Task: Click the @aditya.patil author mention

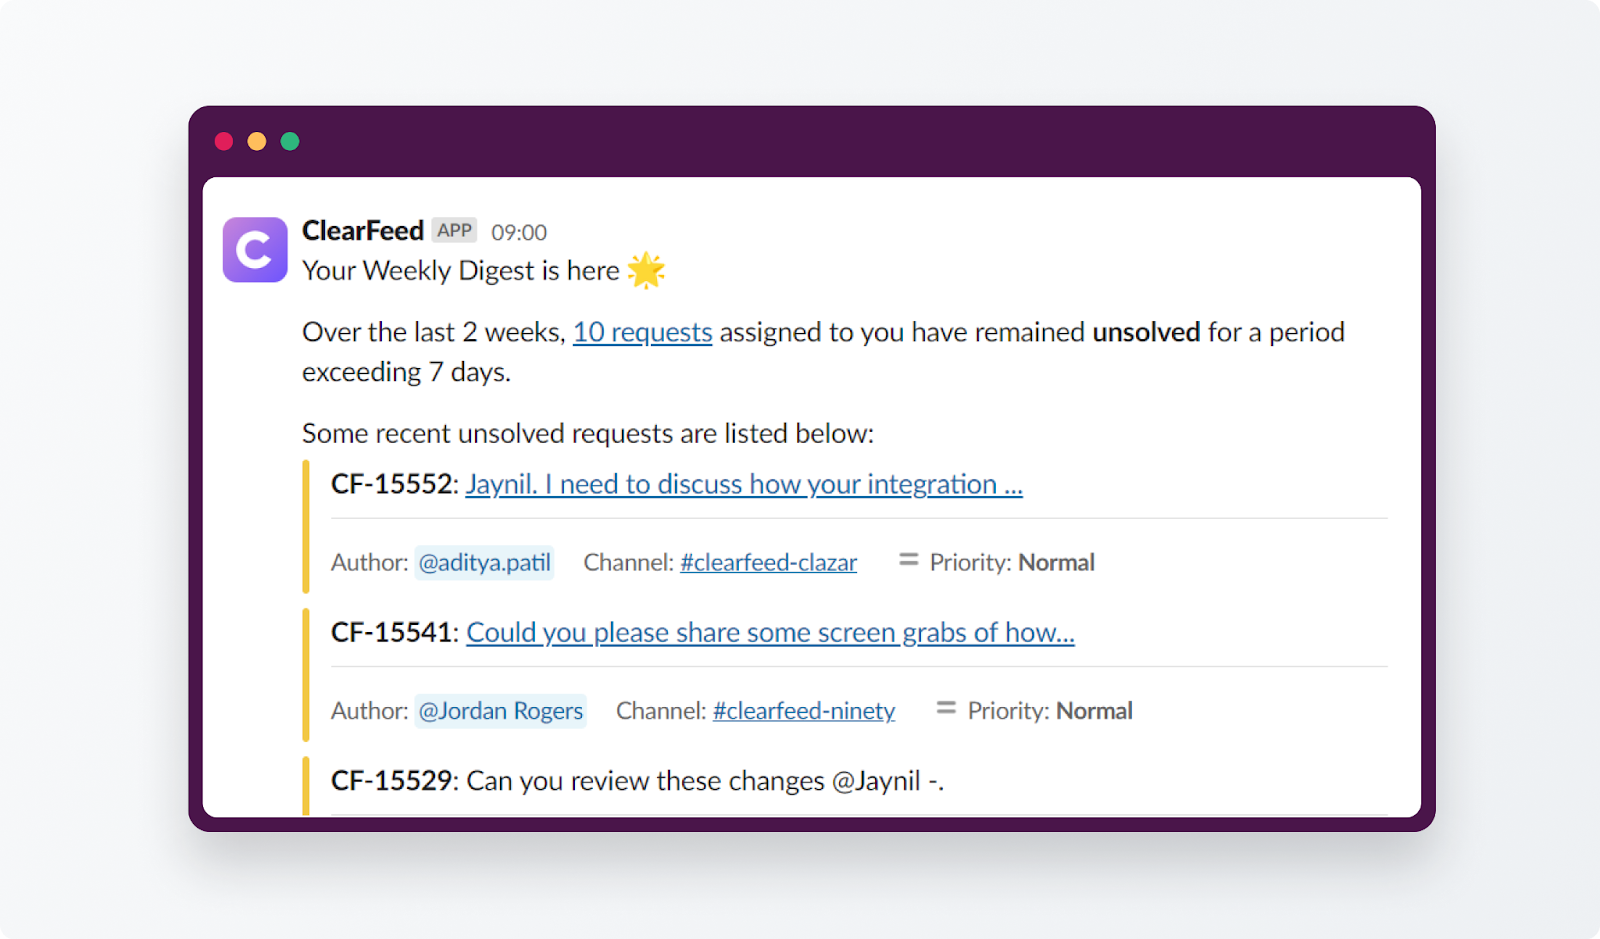Action: [x=485, y=562]
